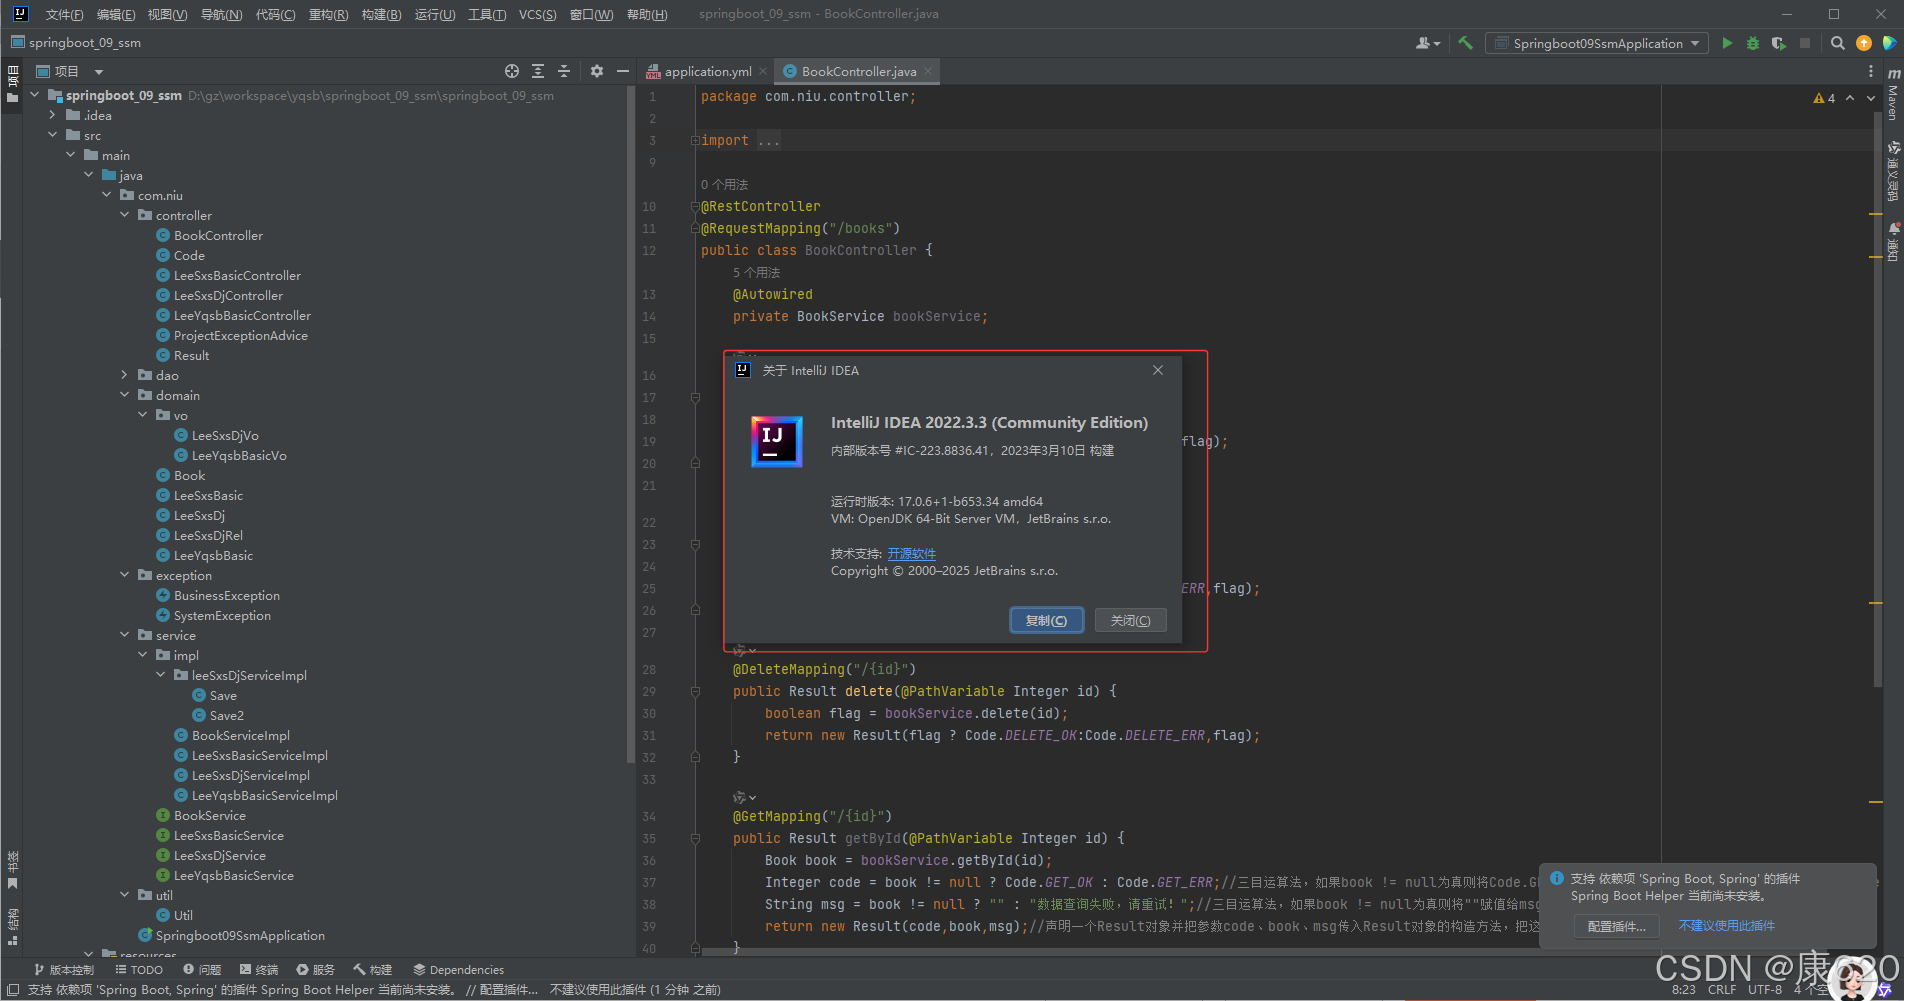
Task: Start debugging with the bug icon
Action: click(1753, 43)
